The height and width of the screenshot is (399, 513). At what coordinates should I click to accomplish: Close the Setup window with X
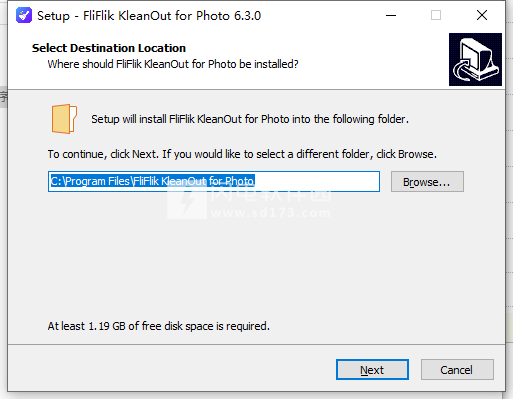[x=482, y=15]
